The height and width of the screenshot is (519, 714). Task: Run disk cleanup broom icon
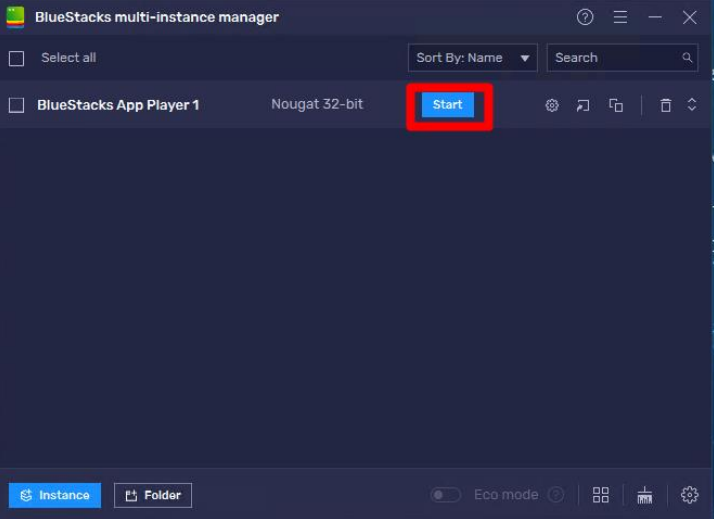644,495
